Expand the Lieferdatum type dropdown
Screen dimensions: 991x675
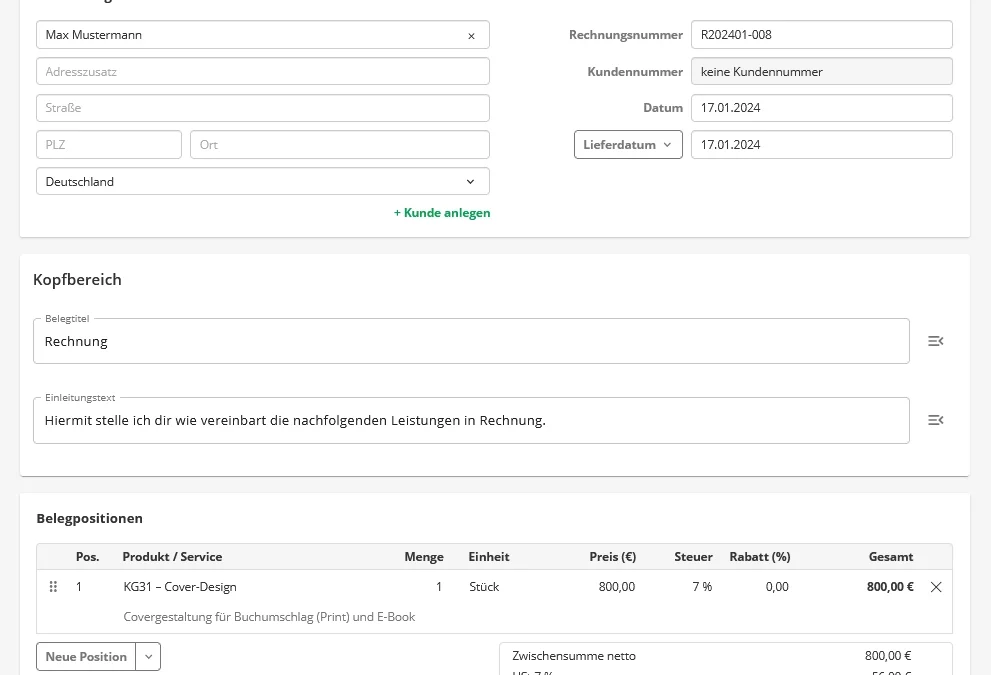pos(628,145)
